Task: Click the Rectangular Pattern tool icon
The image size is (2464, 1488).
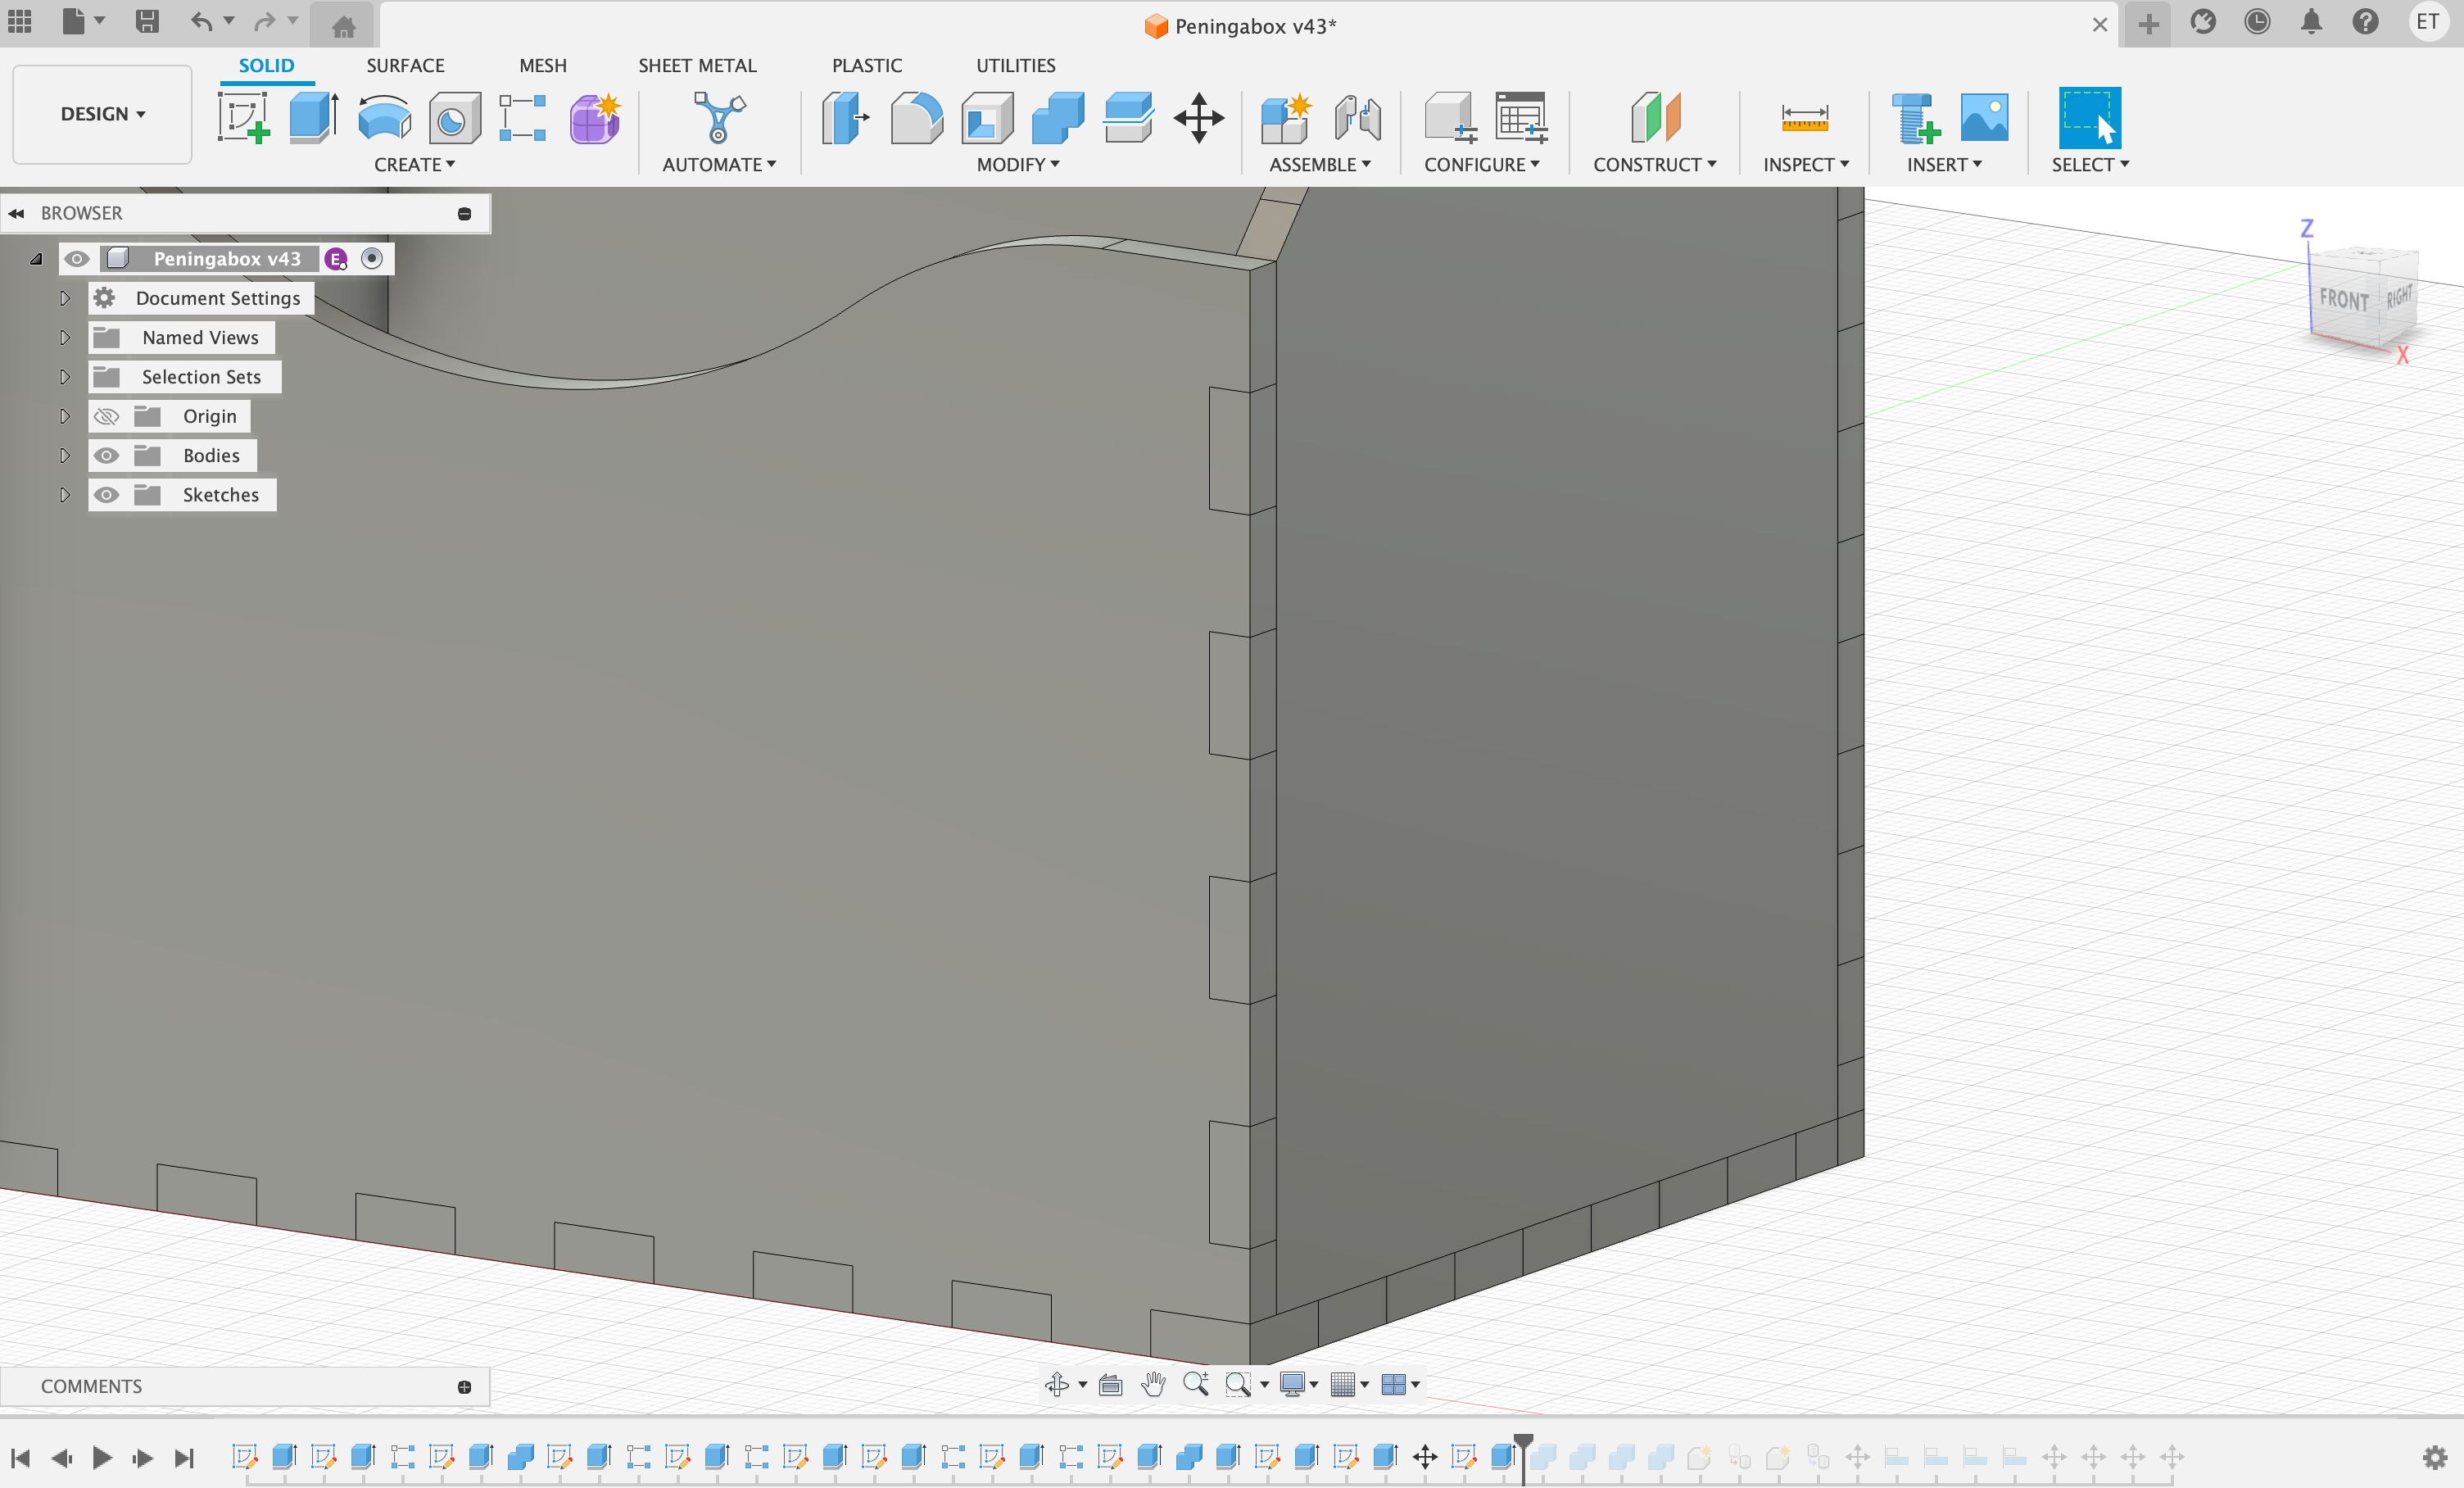Action: point(523,118)
